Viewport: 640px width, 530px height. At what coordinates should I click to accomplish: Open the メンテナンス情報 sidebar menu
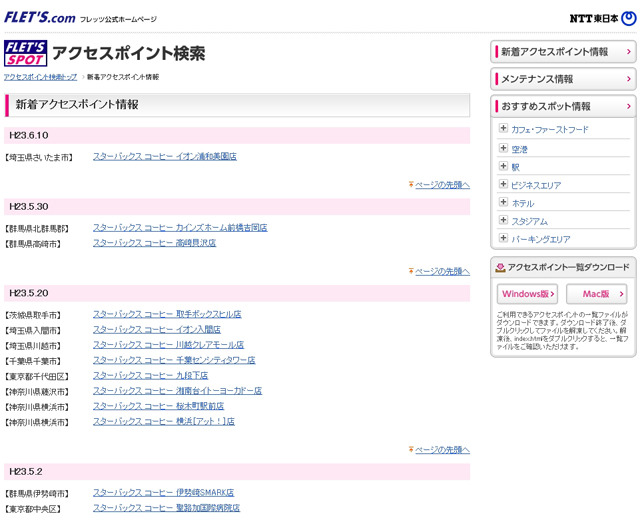[x=563, y=79]
